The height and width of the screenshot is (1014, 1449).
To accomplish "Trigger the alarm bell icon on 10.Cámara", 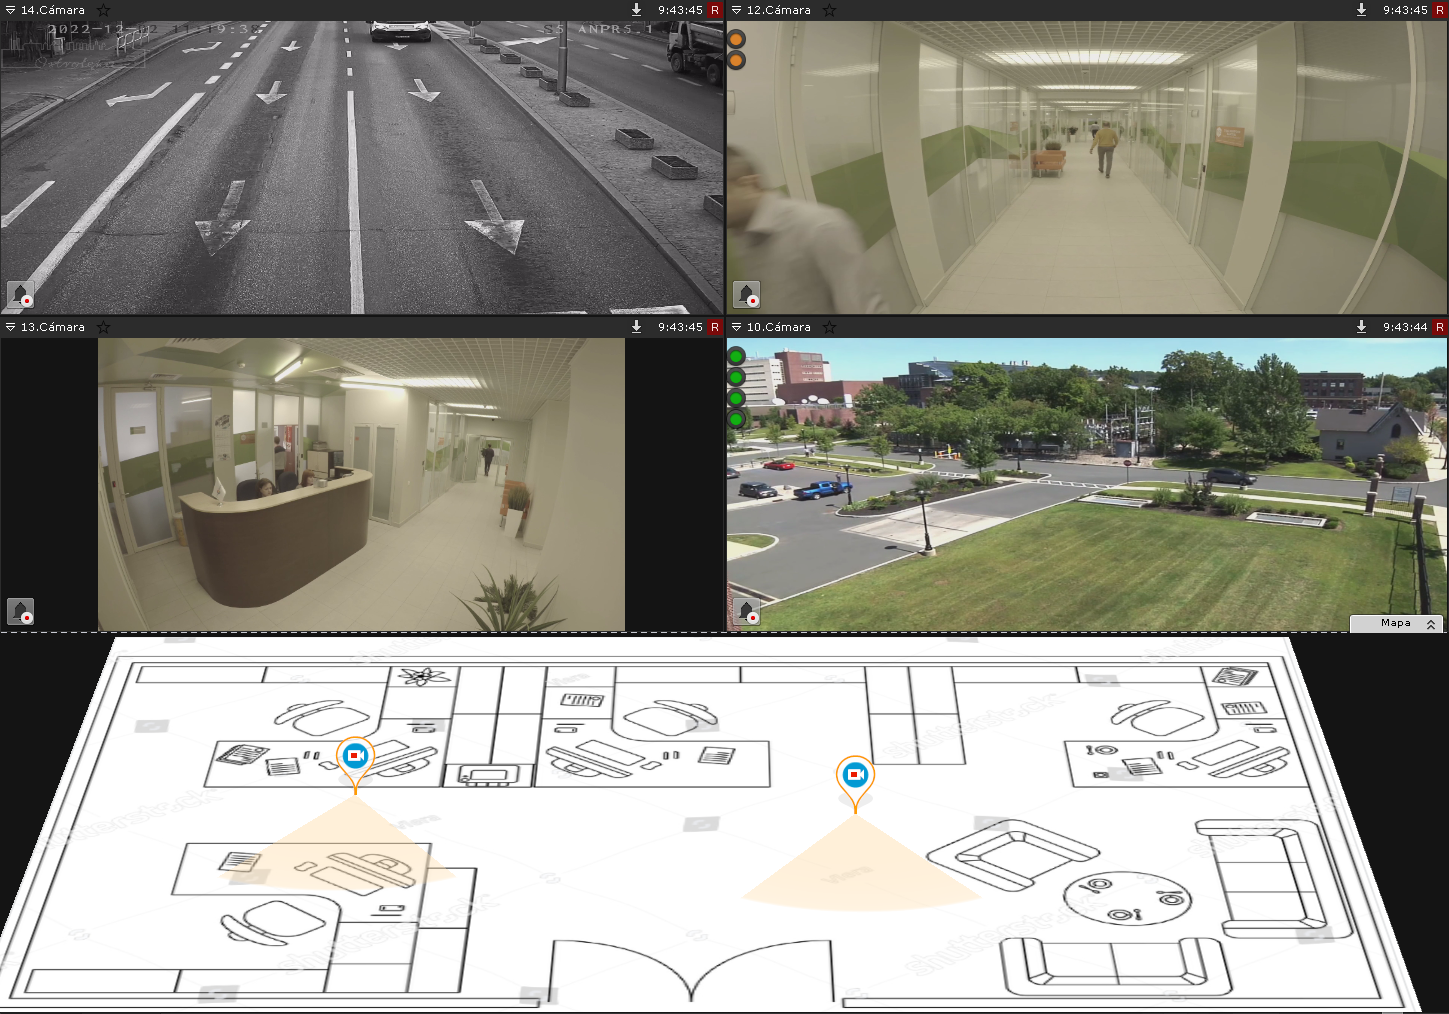I will (x=747, y=611).
